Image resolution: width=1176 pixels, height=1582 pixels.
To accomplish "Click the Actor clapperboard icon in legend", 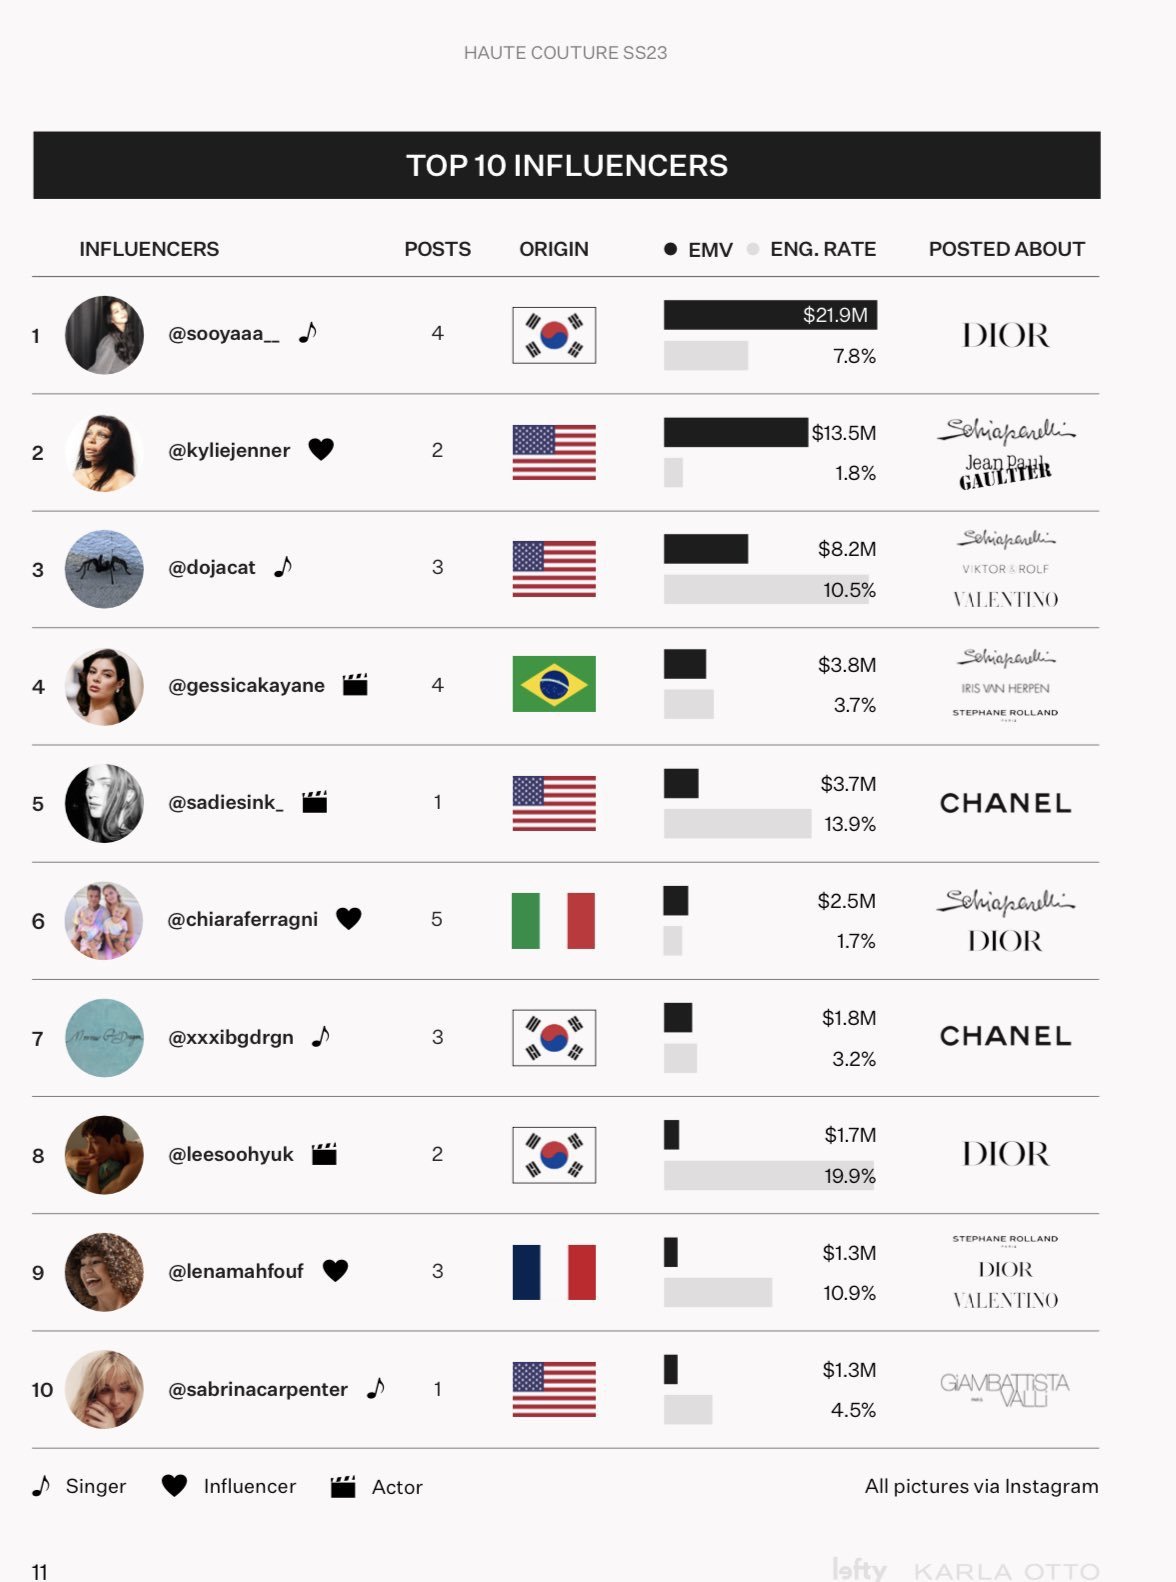I will click(x=343, y=1487).
